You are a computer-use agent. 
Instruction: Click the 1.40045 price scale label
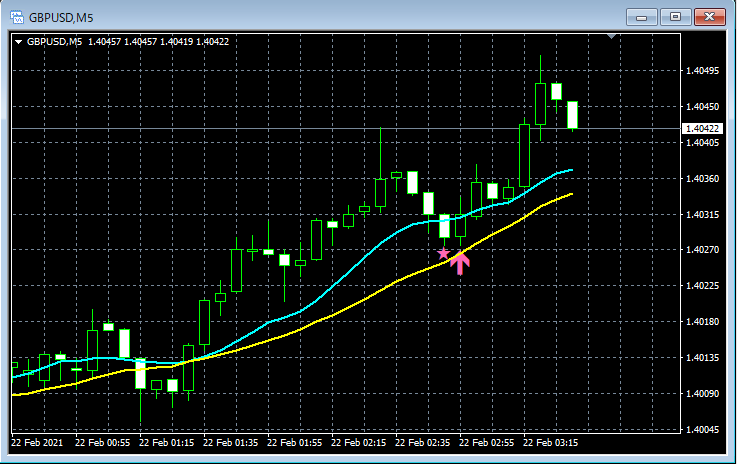click(702, 430)
